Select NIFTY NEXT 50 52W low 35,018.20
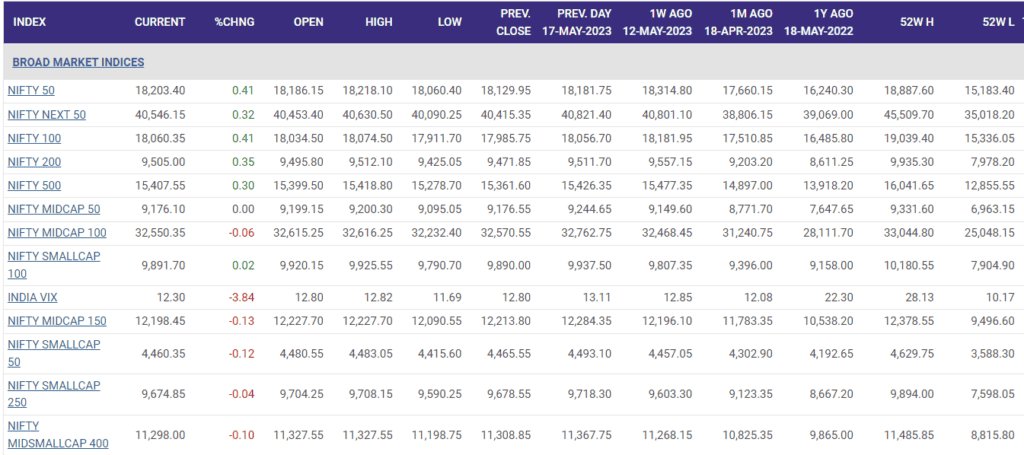Screen dimensions: 1024x455 pos(989,115)
